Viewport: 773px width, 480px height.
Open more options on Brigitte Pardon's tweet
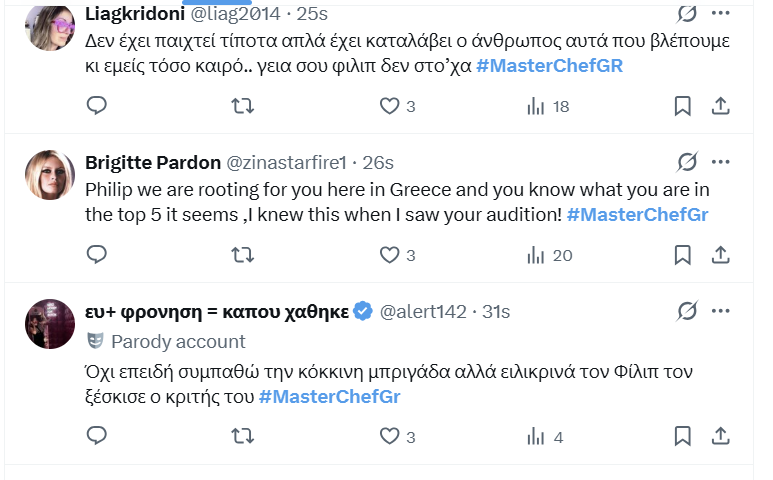[720, 162]
